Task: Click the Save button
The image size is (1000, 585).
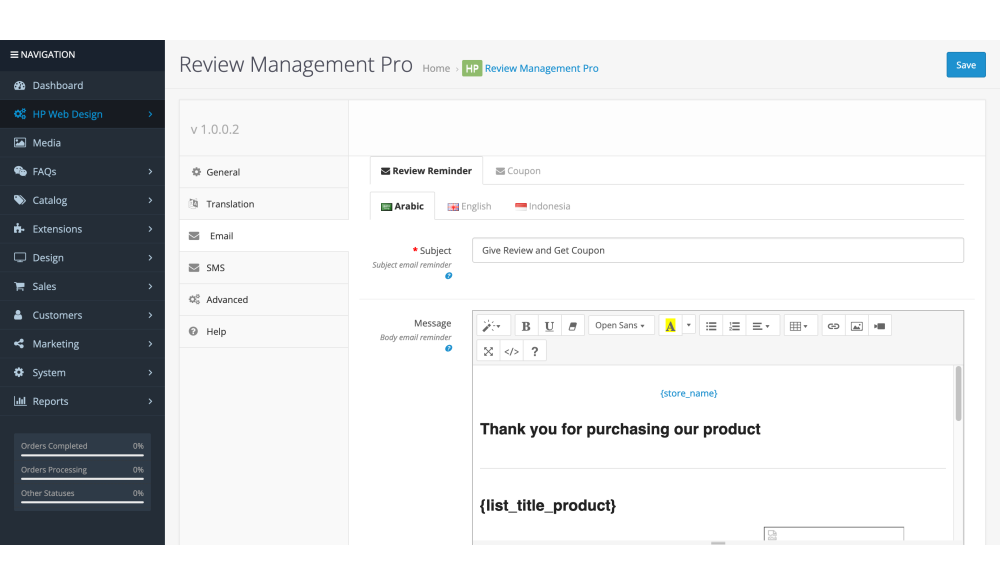Action: [965, 65]
